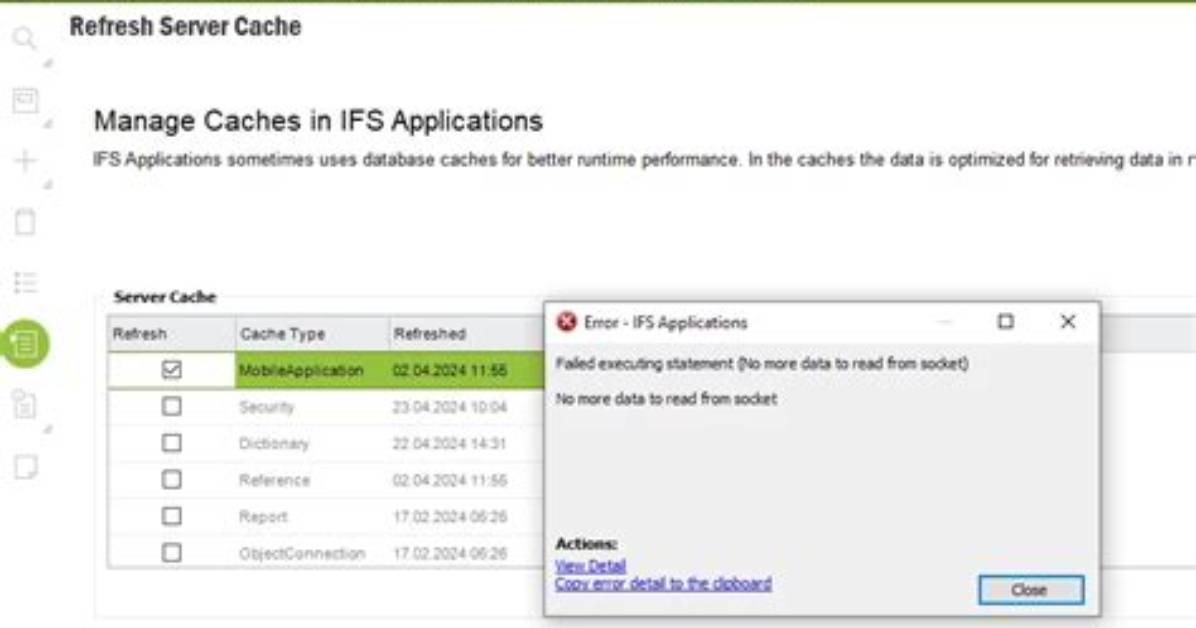Viewport: 1196px width, 628px height.
Task: Uncheck the MobileApplication refresh checkbox
Action: point(172,370)
